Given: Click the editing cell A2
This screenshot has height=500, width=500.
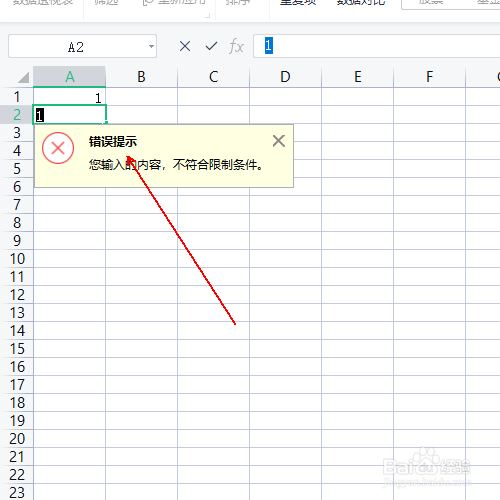Looking at the screenshot, I should click(70, 115).
